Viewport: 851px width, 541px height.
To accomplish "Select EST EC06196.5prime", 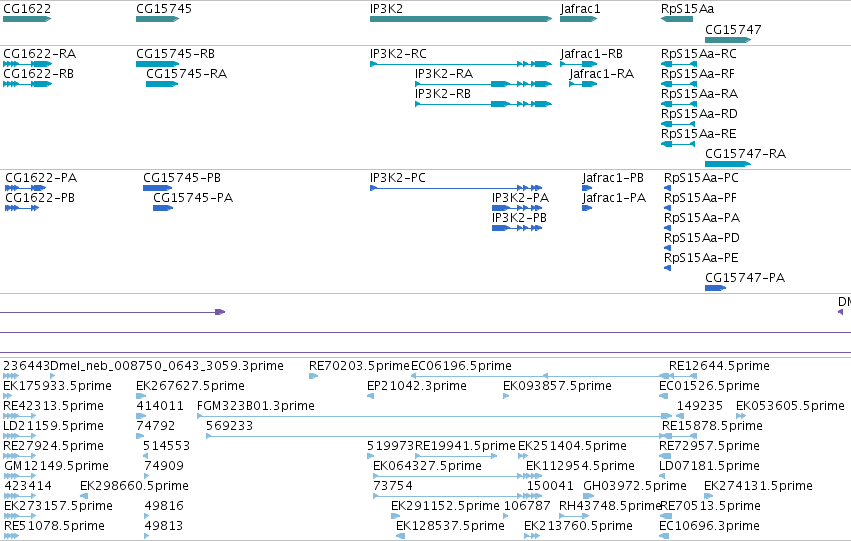I will coord(461,366).
